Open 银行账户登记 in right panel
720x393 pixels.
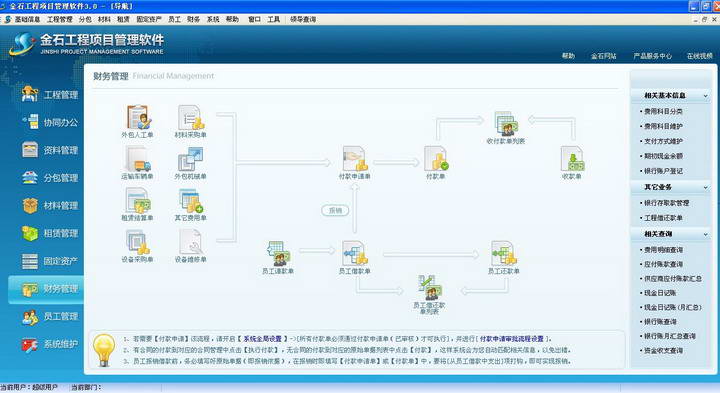tap(663, 171)
